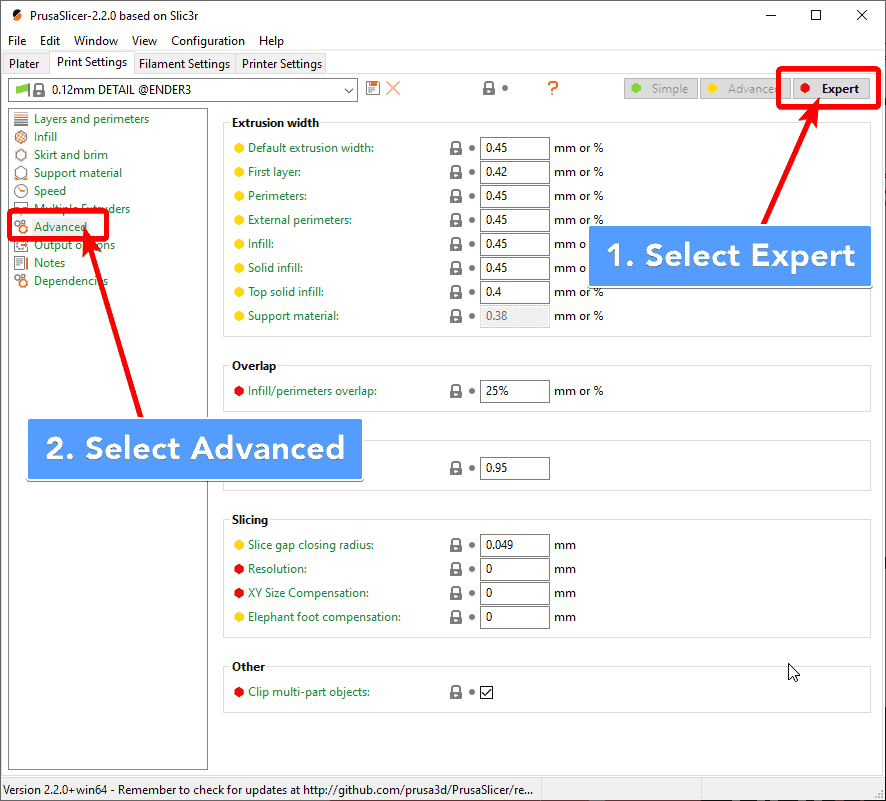This screenshot has height=801, width=886.
Task: Click the lock icon beside the question mark
Action: pos(489,88)
